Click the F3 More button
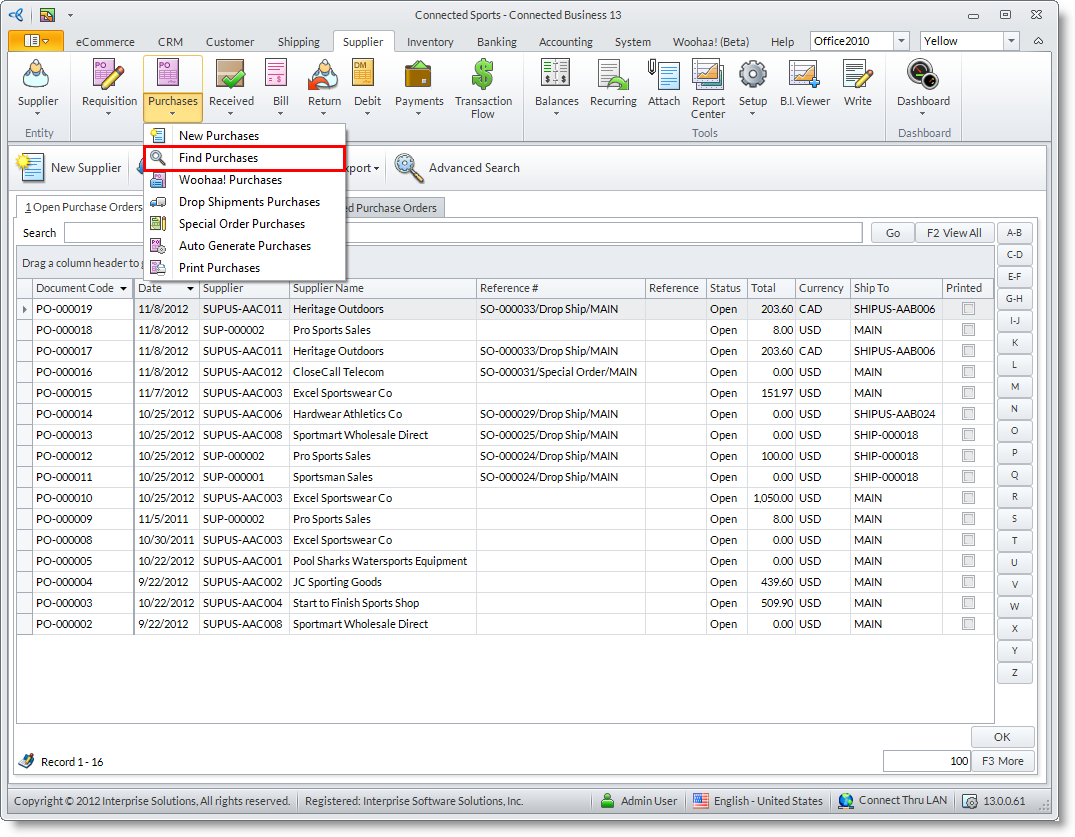This screenshot has height=837, width=1075. 1002,761
